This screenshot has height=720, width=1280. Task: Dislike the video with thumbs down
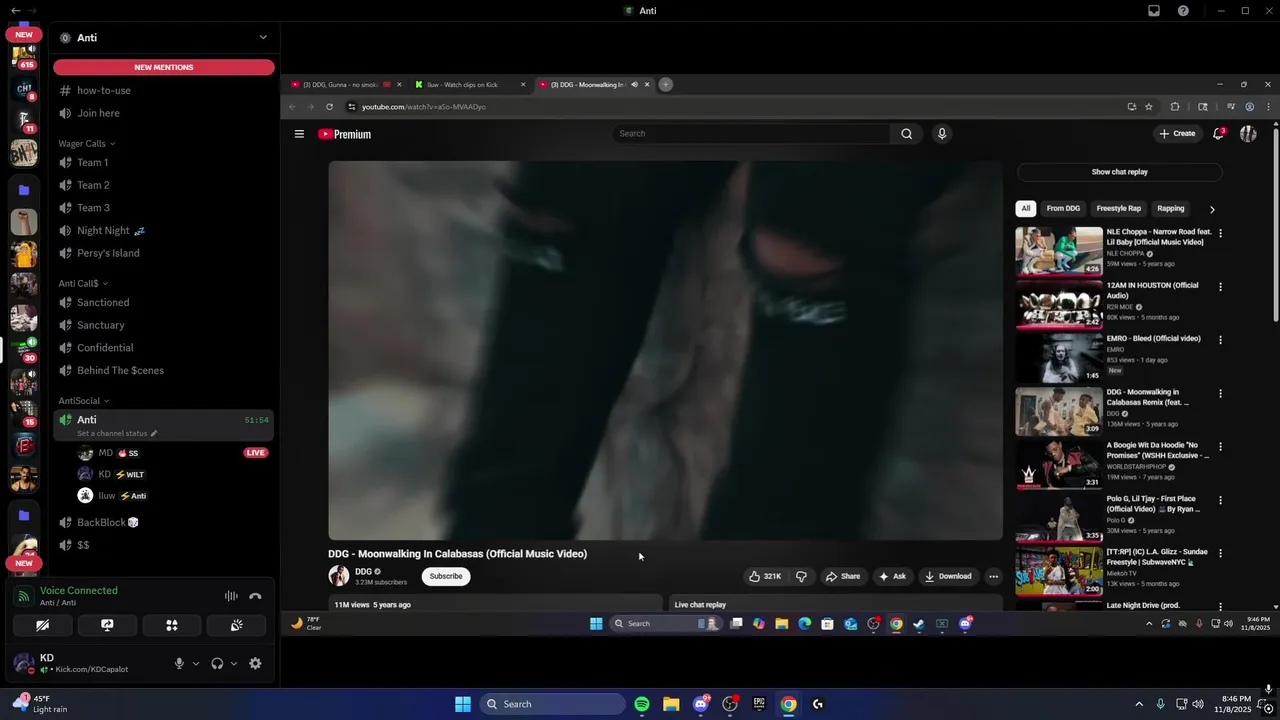[x=801, y=576]
